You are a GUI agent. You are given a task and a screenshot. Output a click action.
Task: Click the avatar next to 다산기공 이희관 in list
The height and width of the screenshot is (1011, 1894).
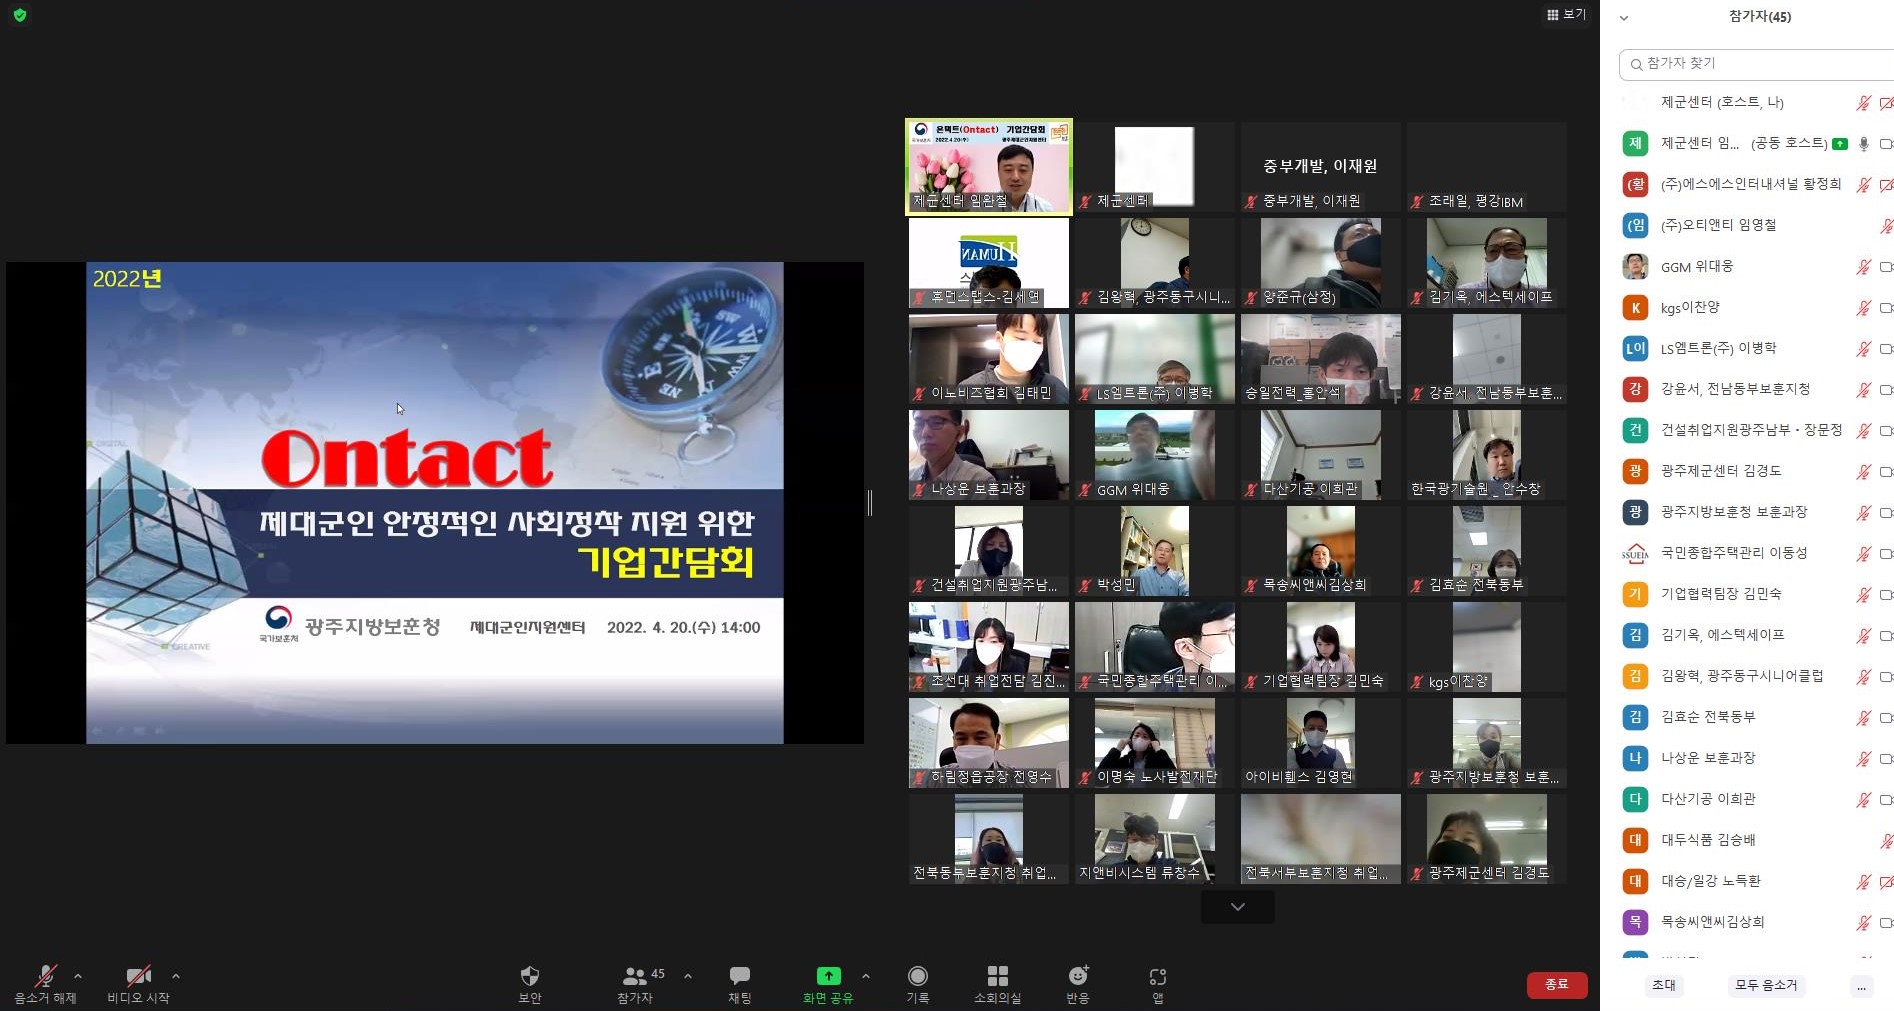click(x=1635, y=799)
